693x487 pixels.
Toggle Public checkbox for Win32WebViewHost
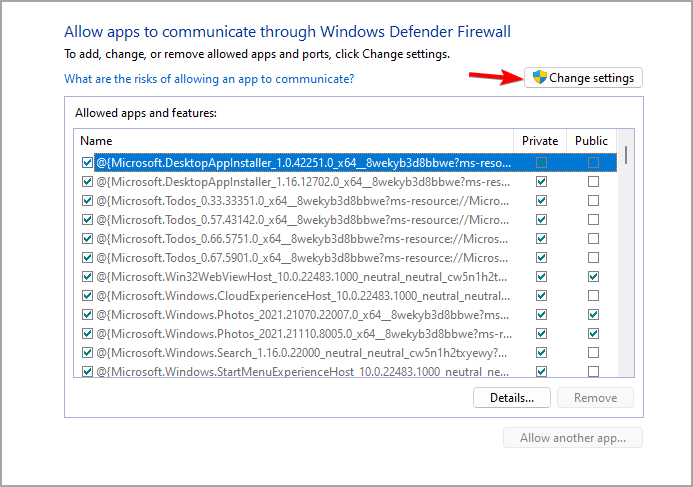point(593,276)
